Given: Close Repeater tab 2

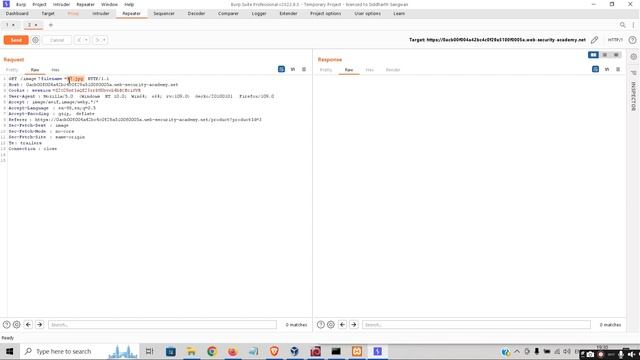Looking at the screenshot, I should click(x=36, y=25).
